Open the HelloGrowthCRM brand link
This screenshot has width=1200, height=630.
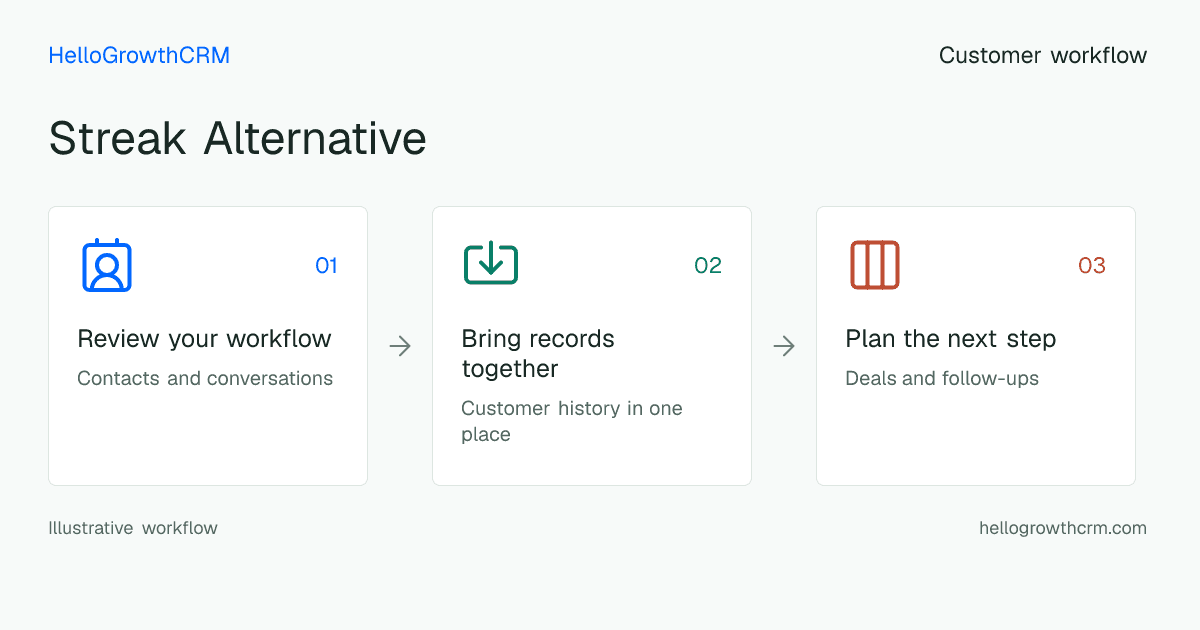coord(139,56)
